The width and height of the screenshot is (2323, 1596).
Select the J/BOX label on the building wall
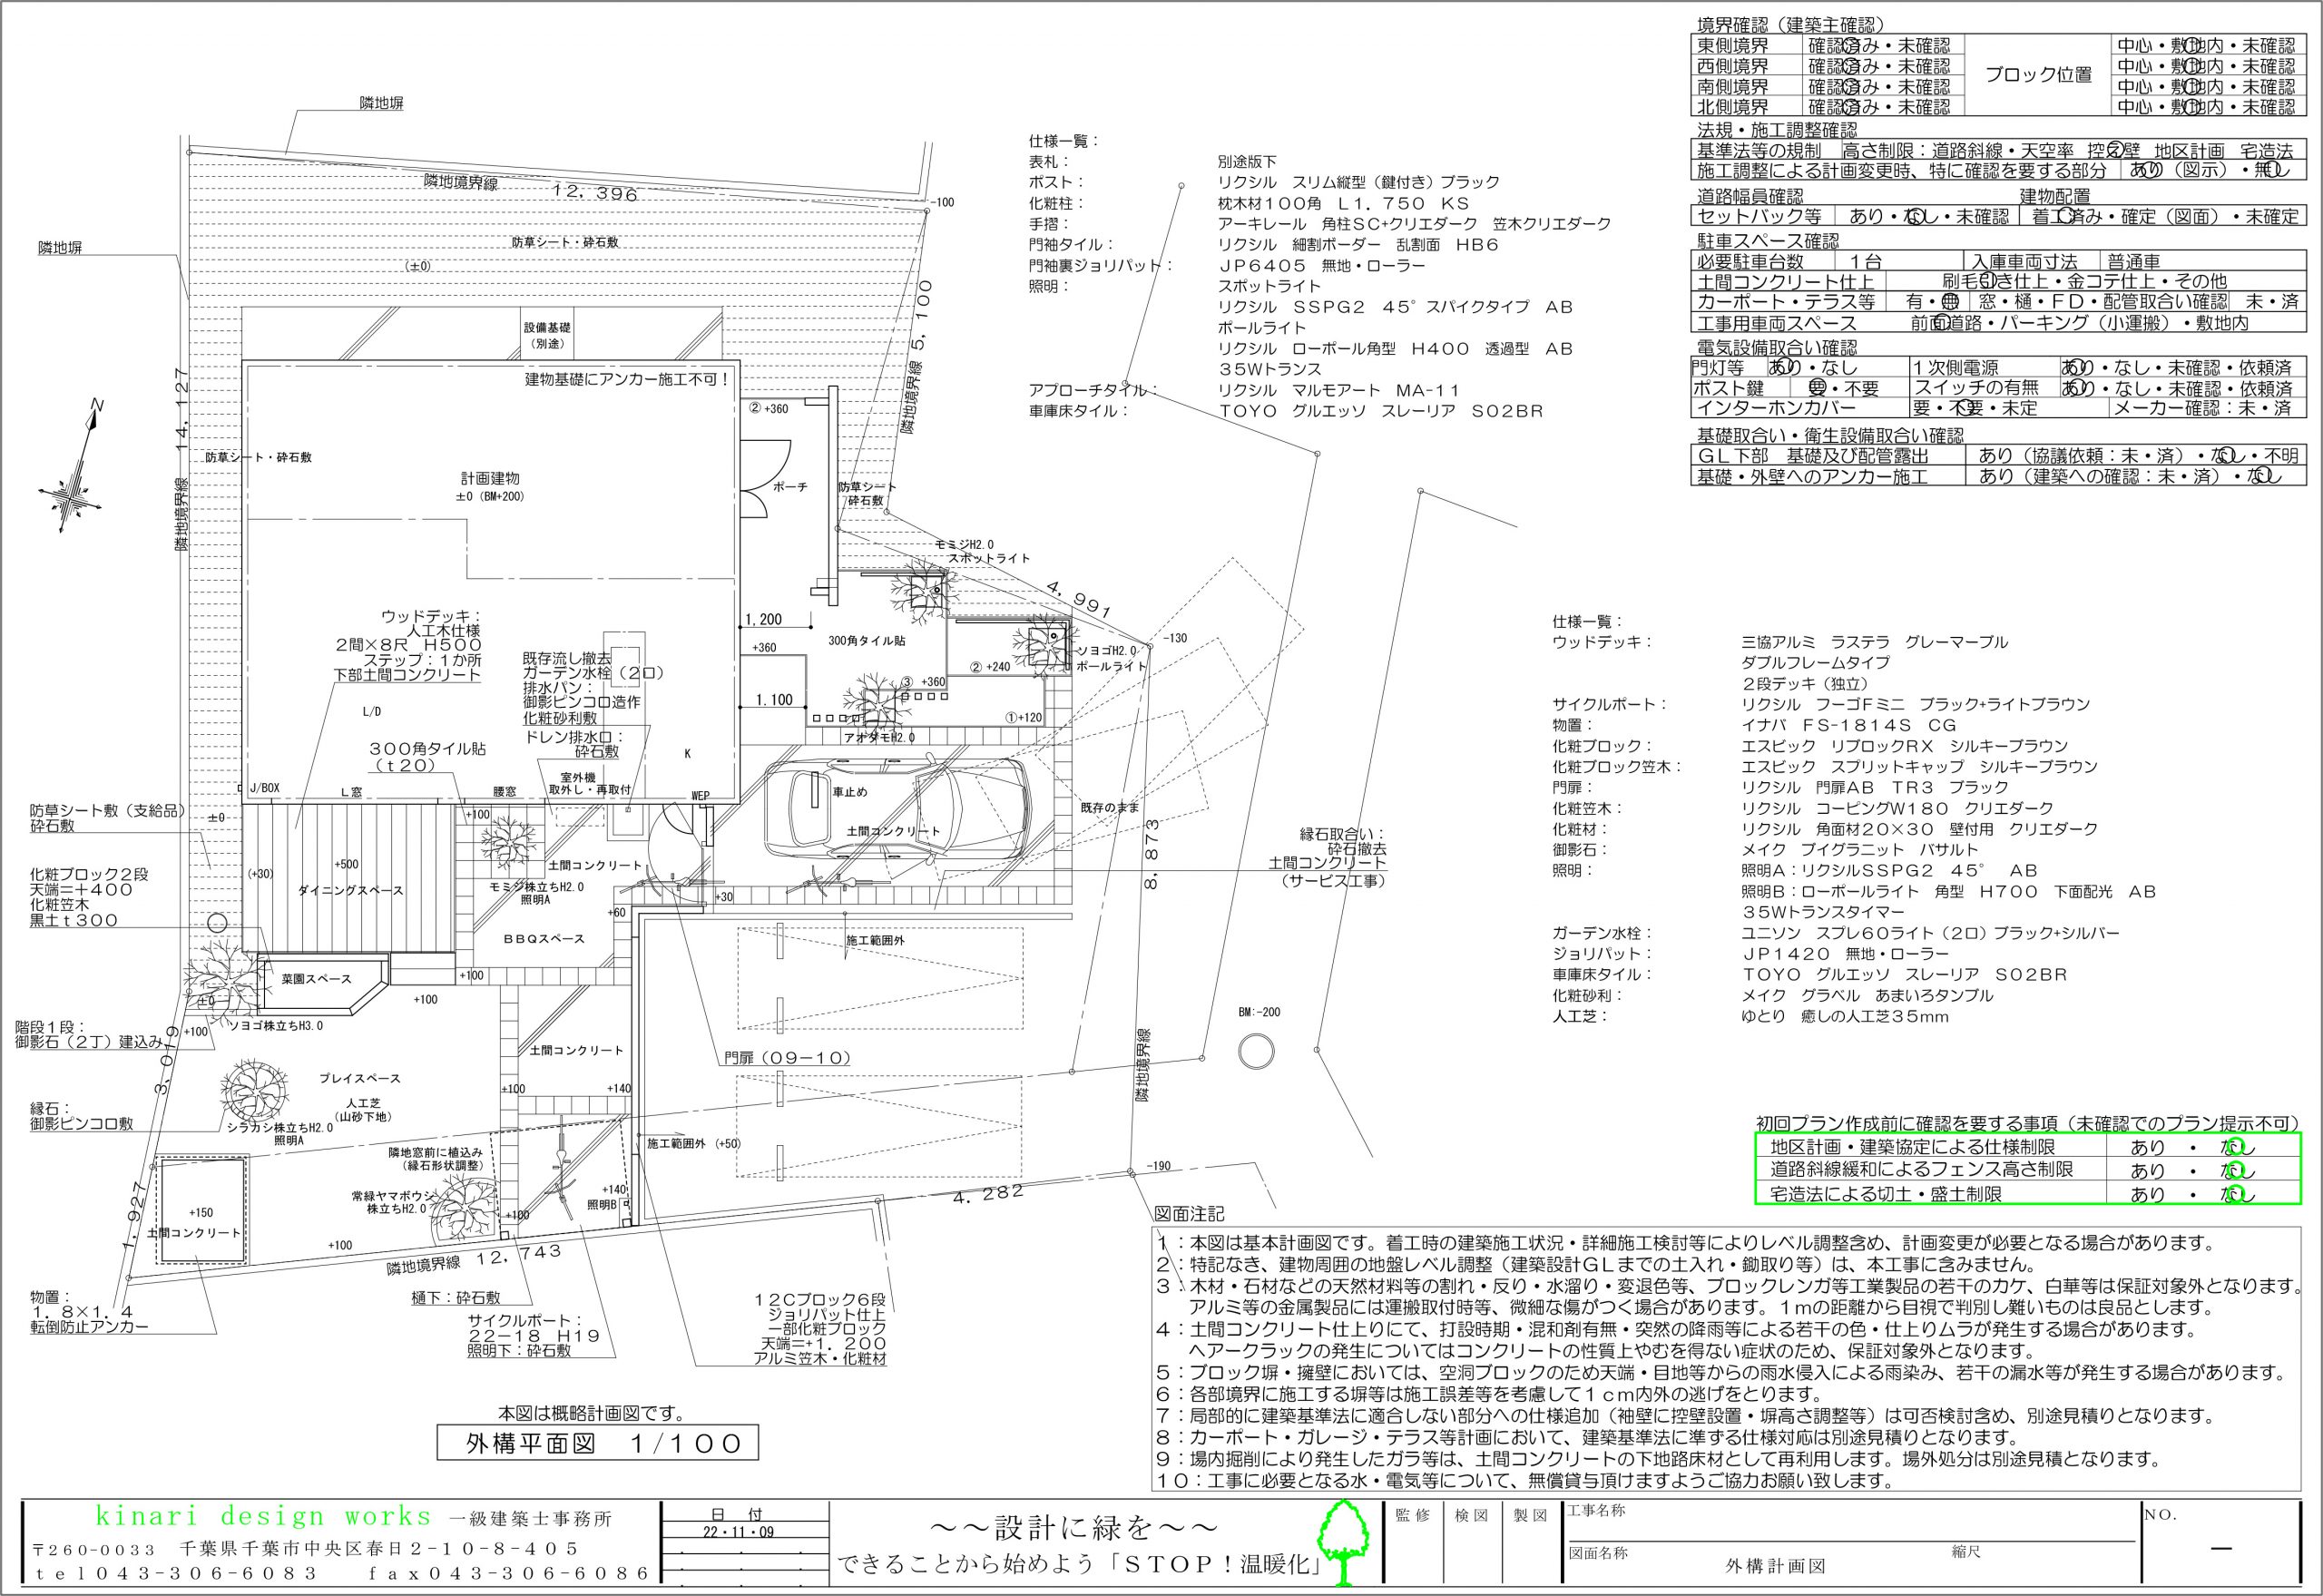(x=264, y=789)
